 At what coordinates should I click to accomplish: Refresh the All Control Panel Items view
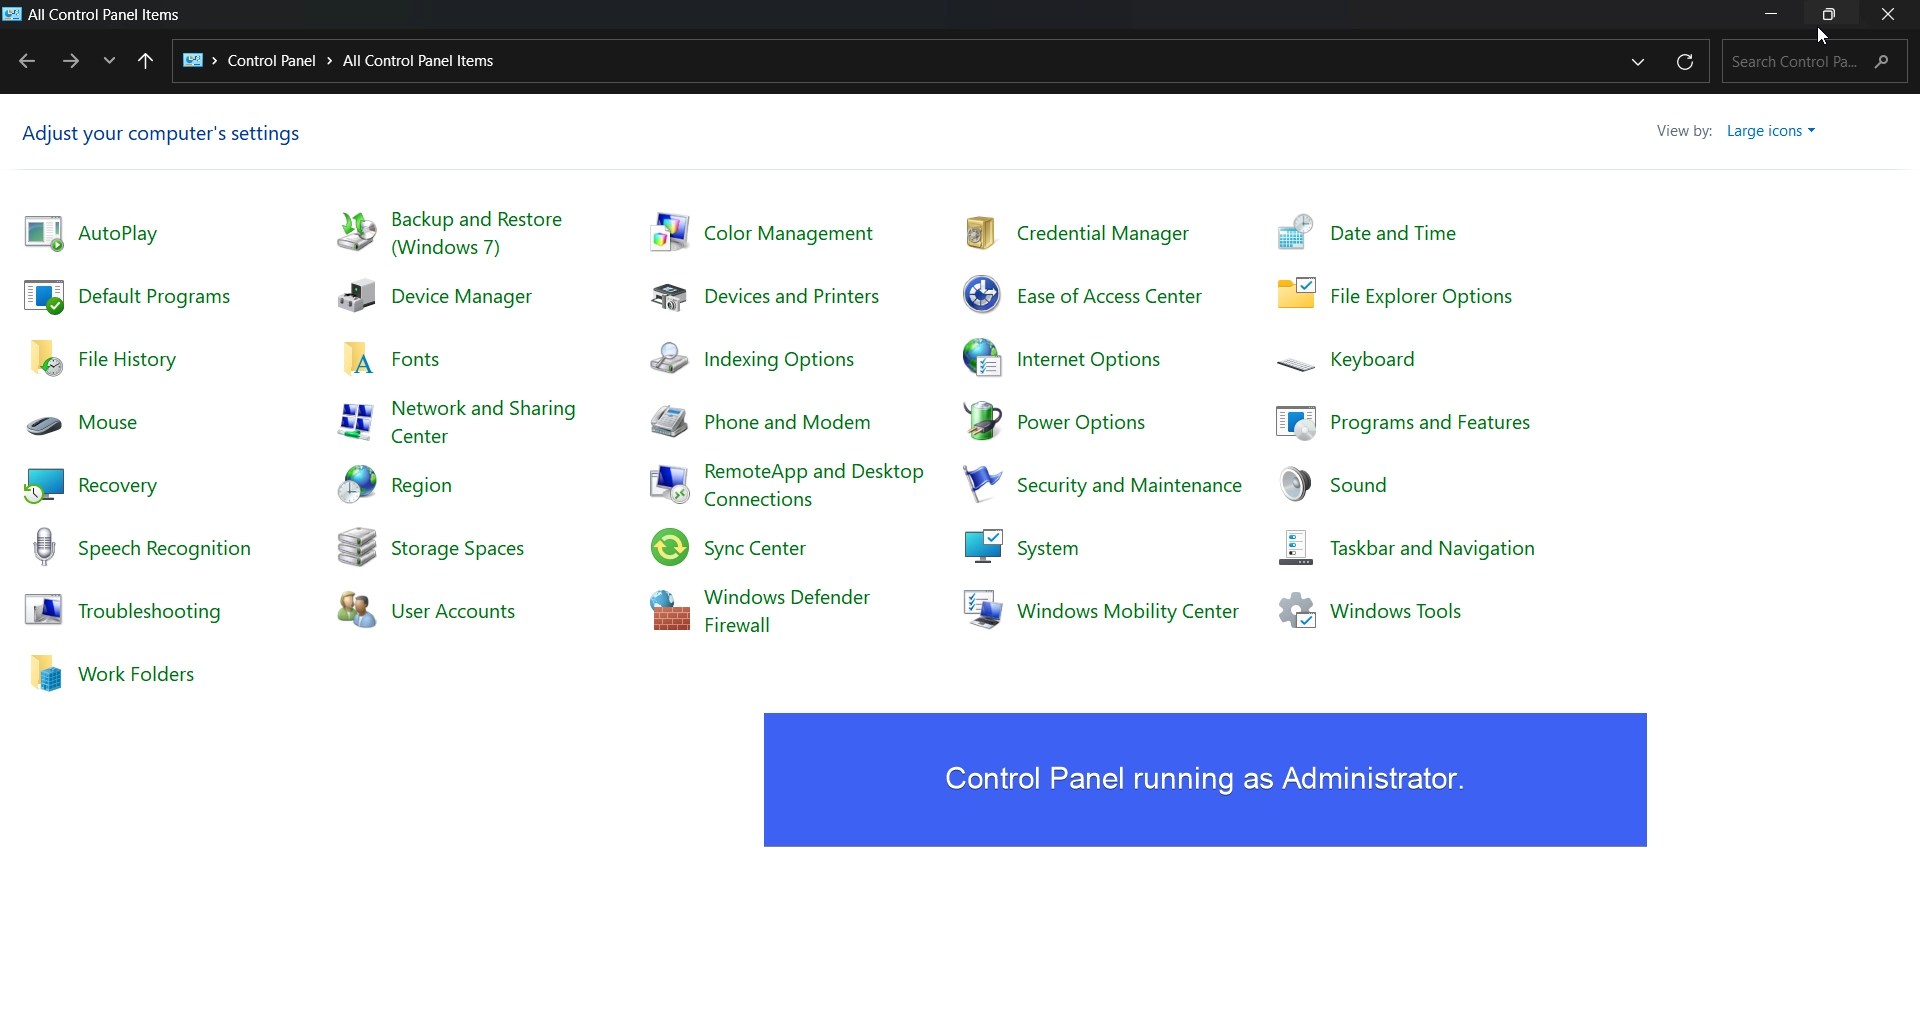[1686, 63]
